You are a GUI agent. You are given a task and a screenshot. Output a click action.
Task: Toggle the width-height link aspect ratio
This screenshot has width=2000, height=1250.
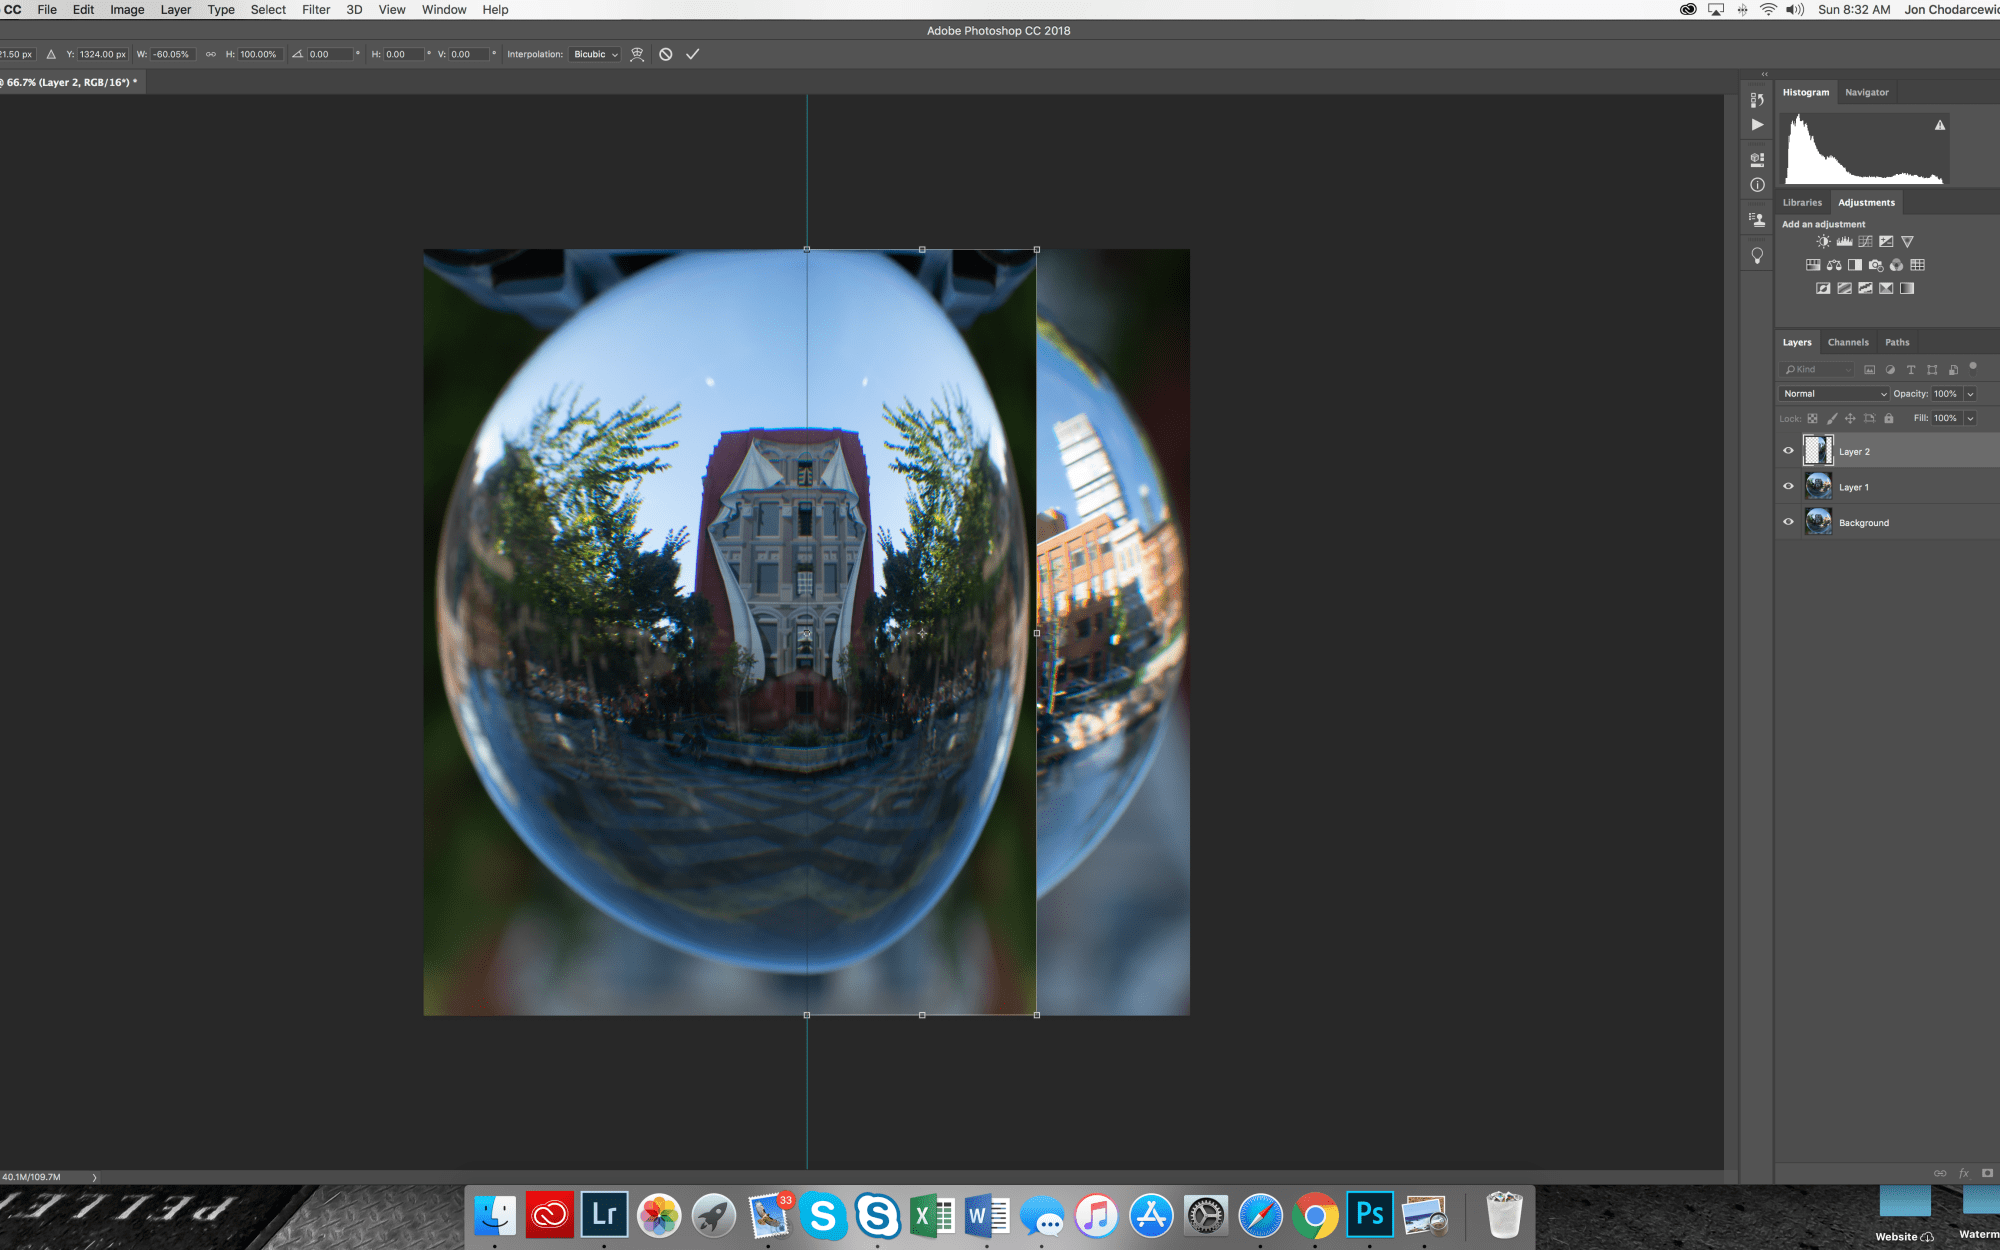pos(211,54)
